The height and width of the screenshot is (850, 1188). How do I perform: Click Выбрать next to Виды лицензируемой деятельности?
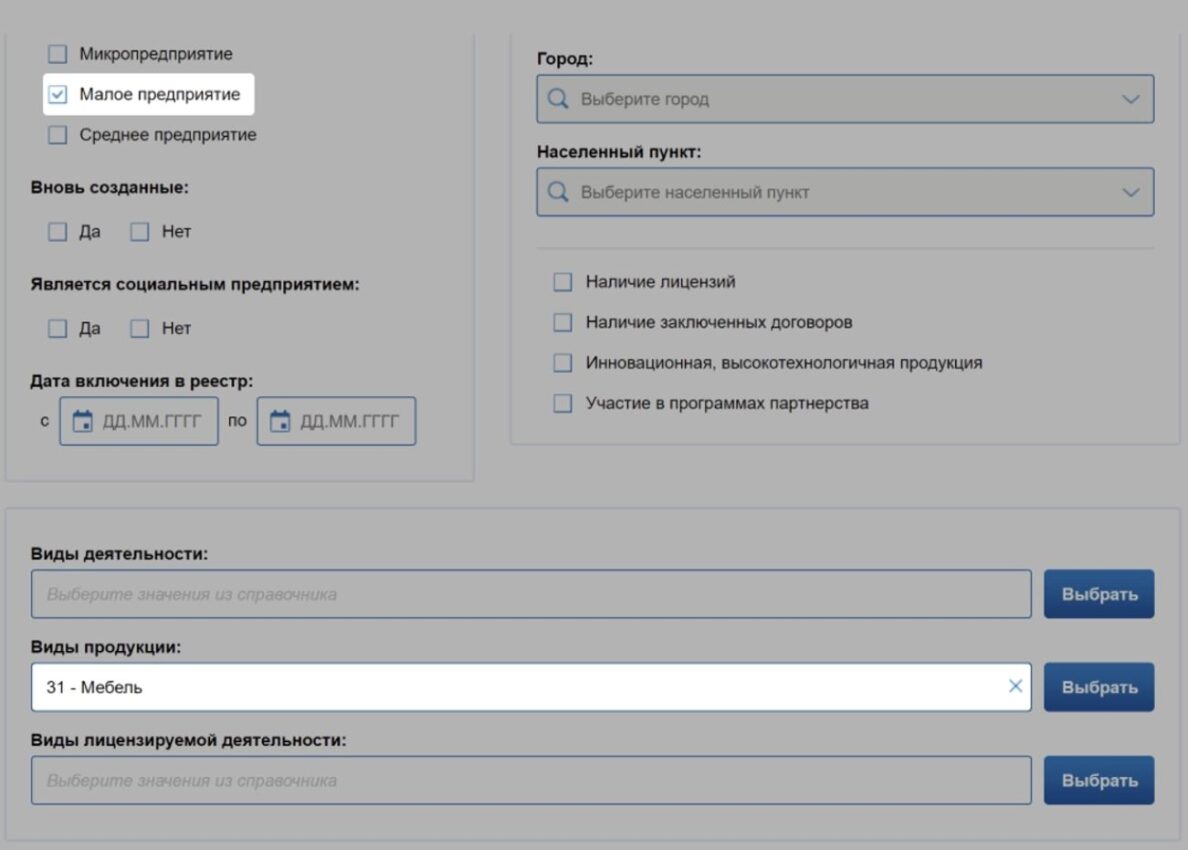point(1099,780)
